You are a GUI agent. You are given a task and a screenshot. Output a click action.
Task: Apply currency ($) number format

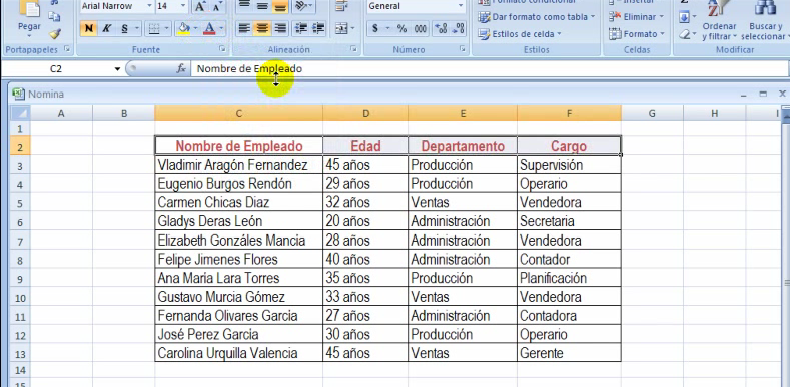click(x=374, y=29)
